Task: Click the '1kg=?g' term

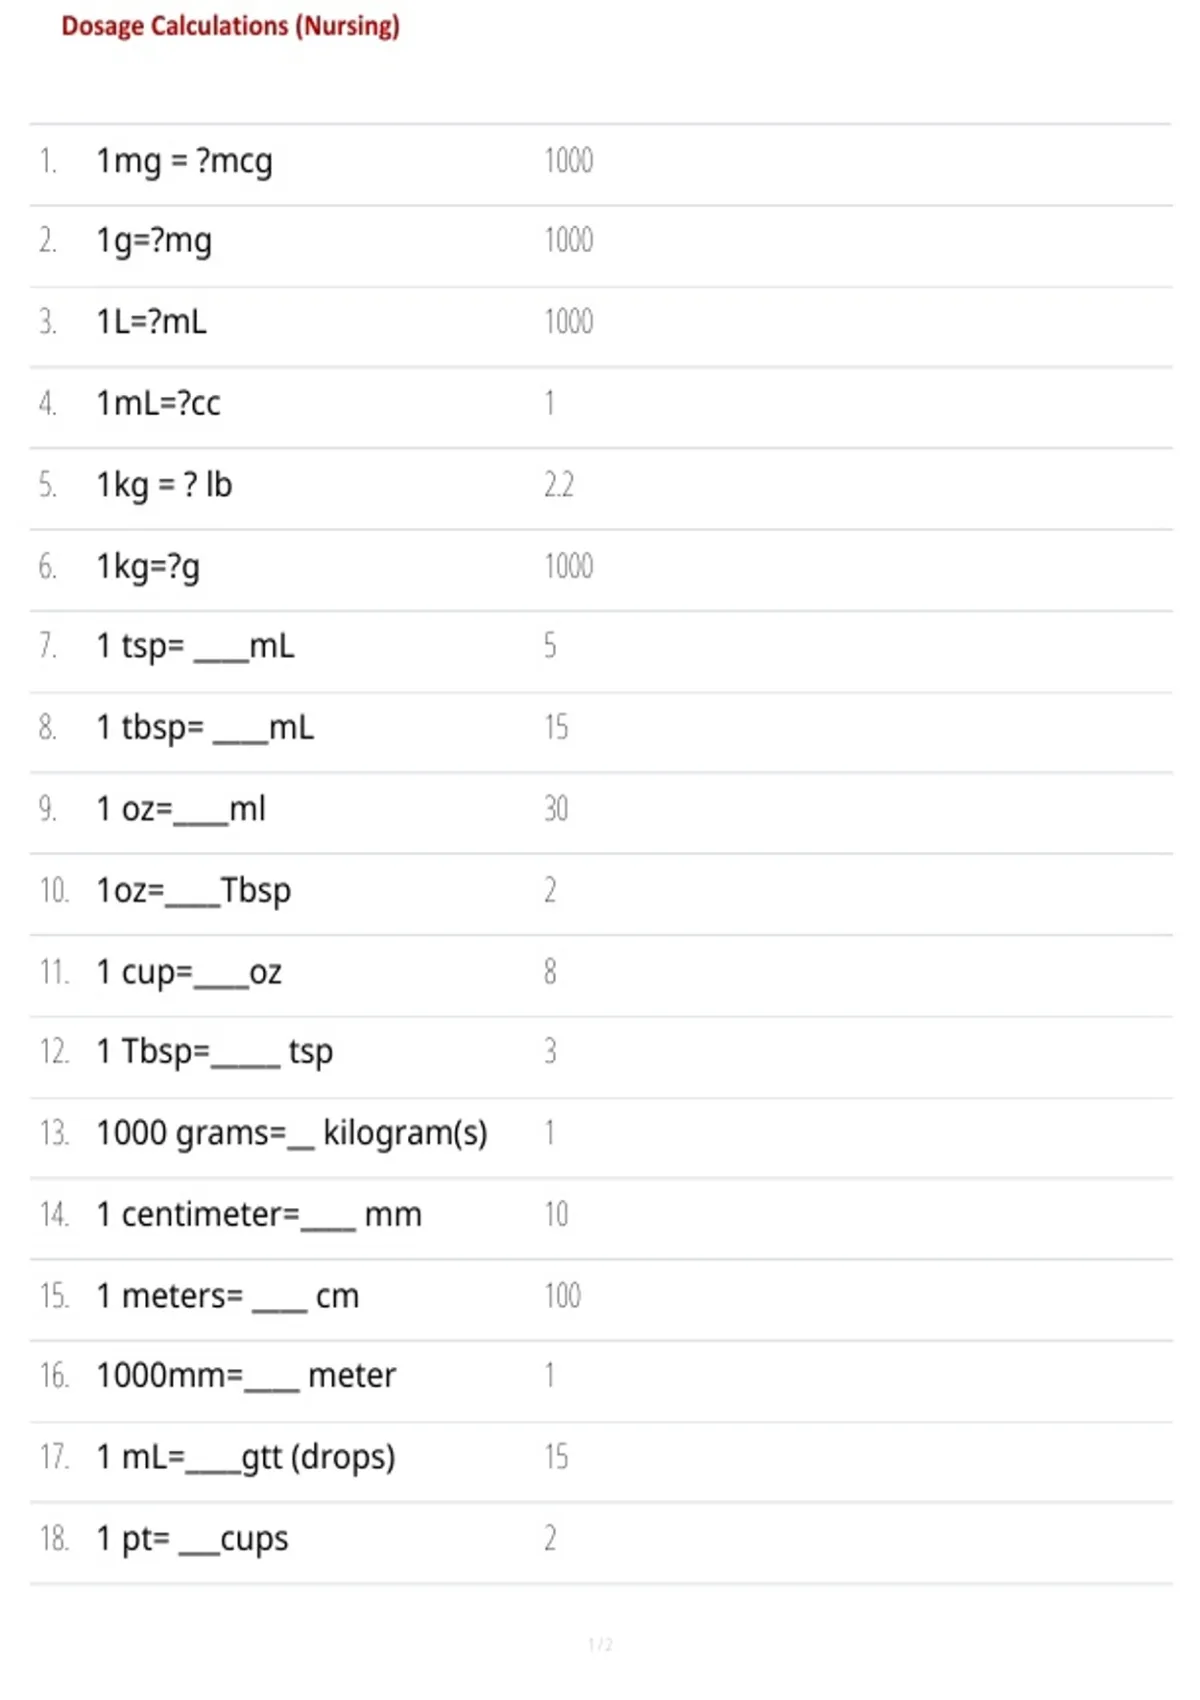Action: (148, 567)
